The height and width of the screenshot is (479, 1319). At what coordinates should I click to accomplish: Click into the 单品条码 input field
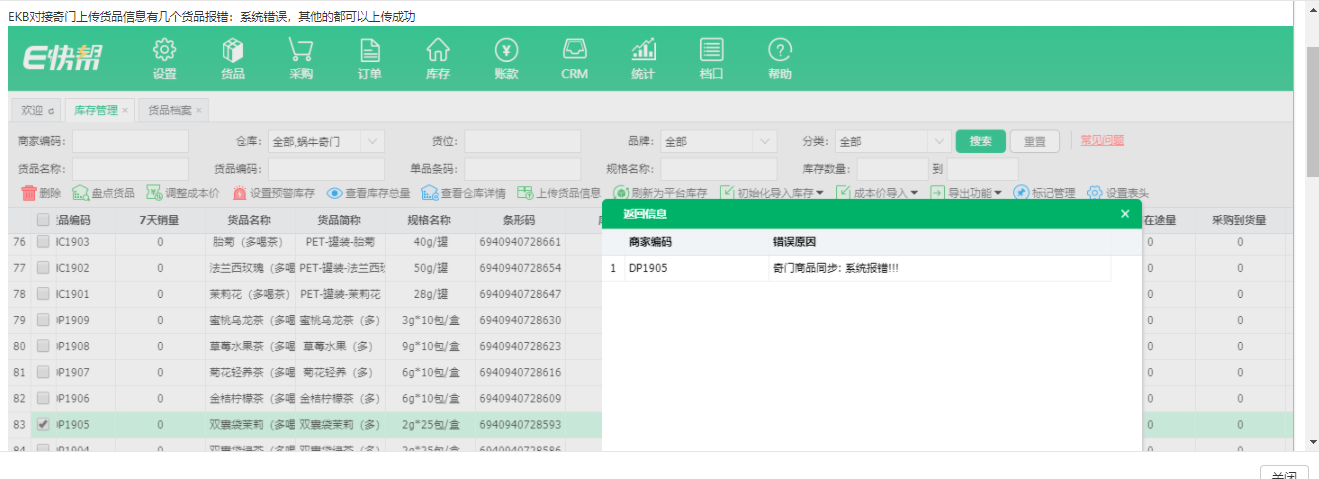point(522,169)
